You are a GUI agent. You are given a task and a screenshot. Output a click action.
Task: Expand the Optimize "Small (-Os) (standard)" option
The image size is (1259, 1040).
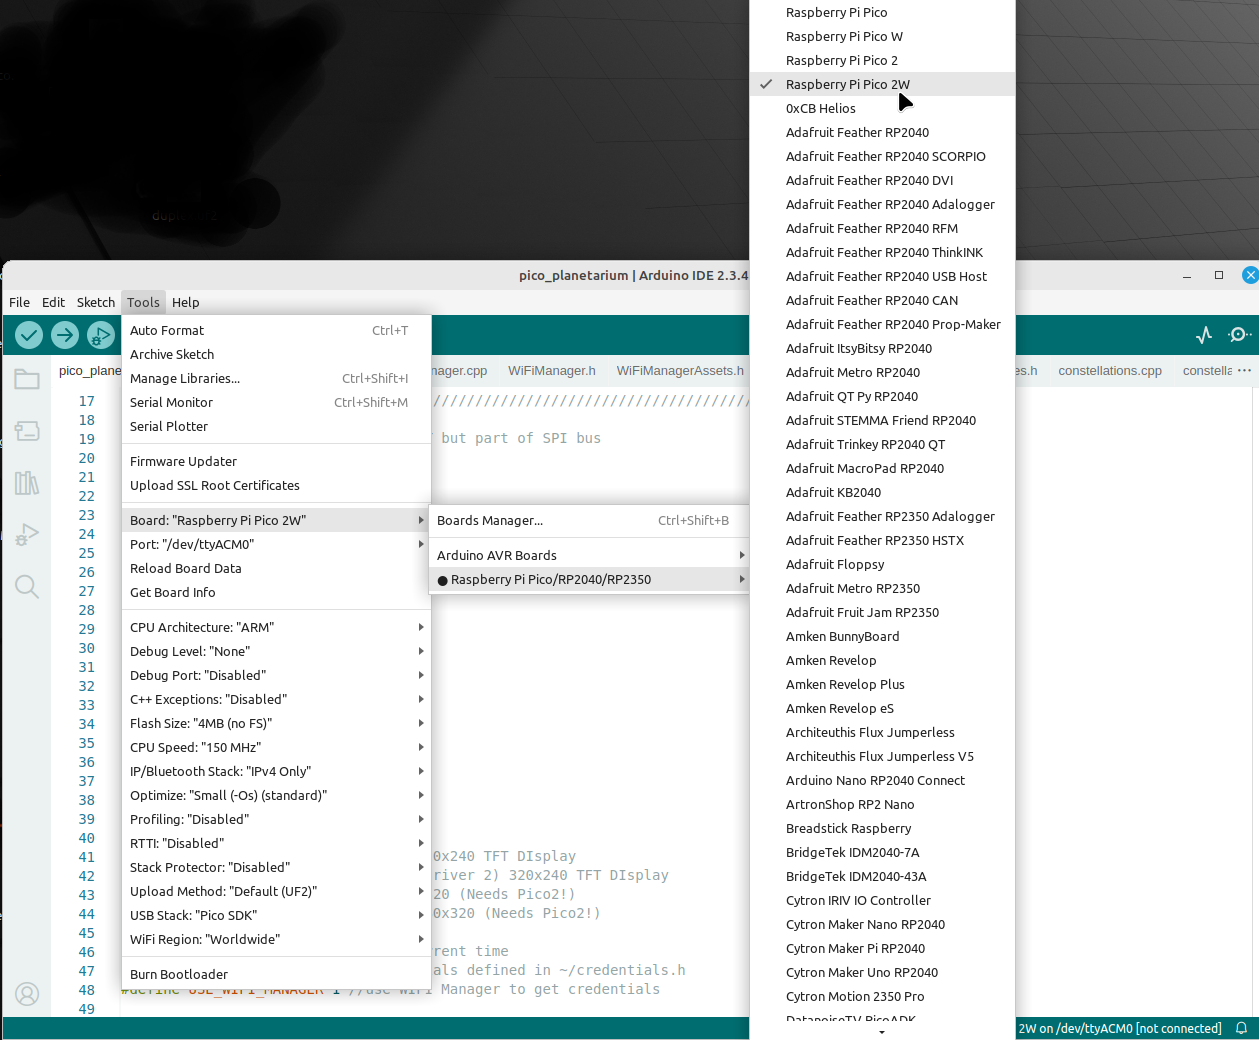[276, 795]
